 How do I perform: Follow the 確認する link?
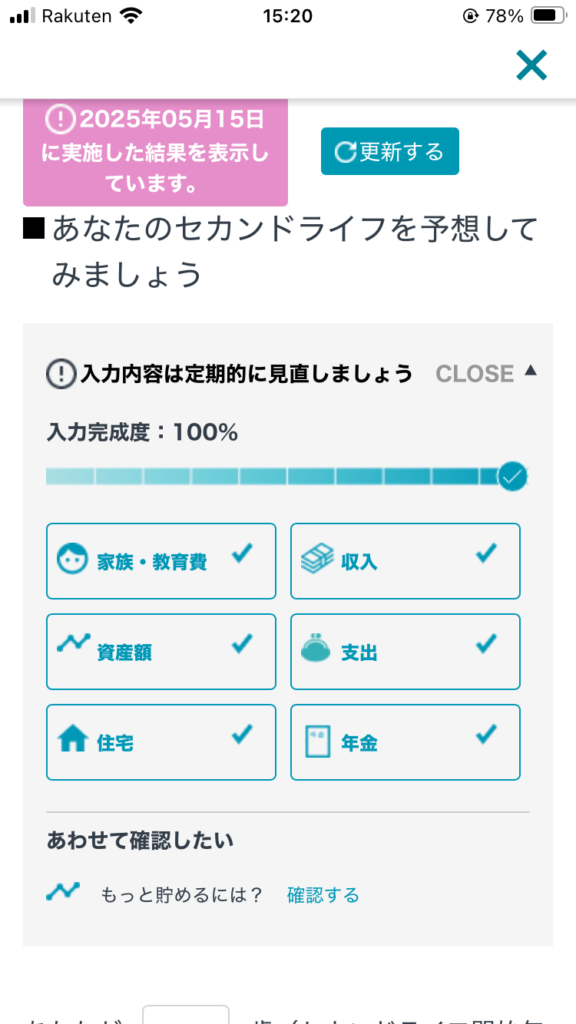pos(323,895)
